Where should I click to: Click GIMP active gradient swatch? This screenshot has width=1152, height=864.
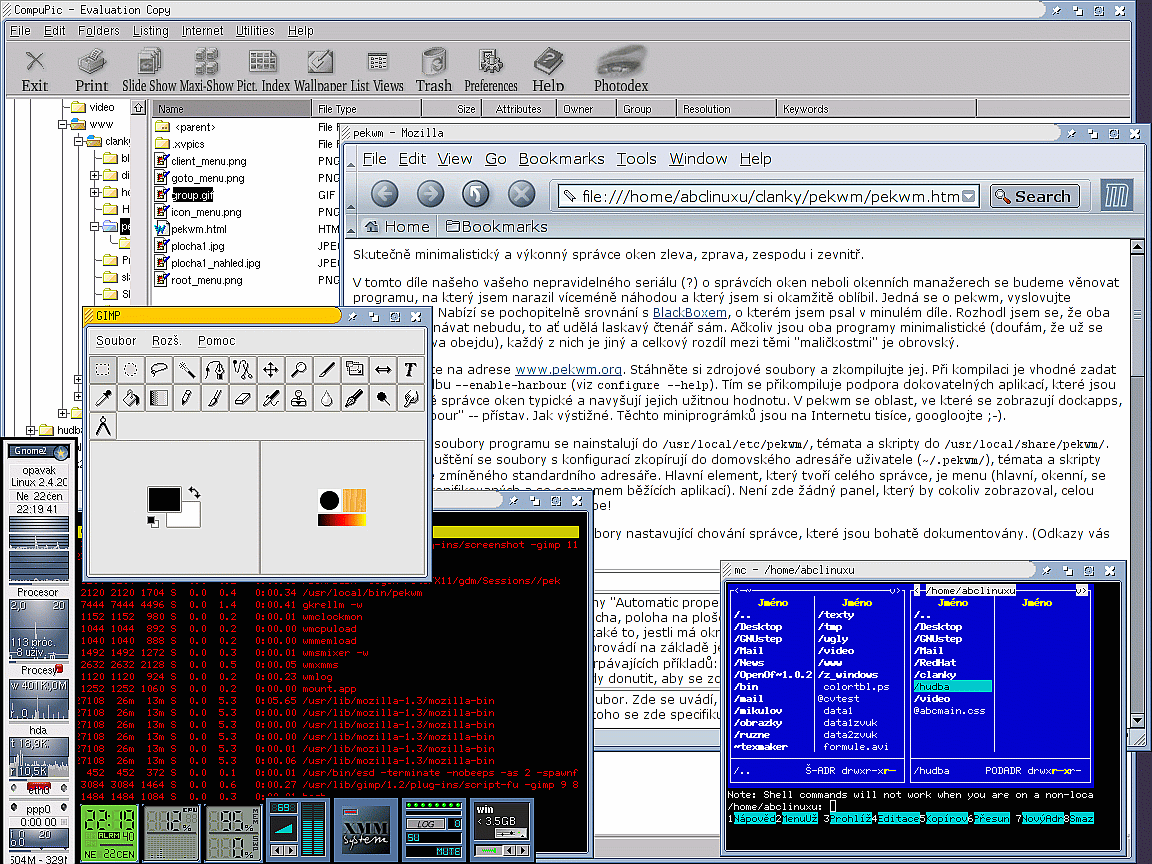tap(342, 519)
